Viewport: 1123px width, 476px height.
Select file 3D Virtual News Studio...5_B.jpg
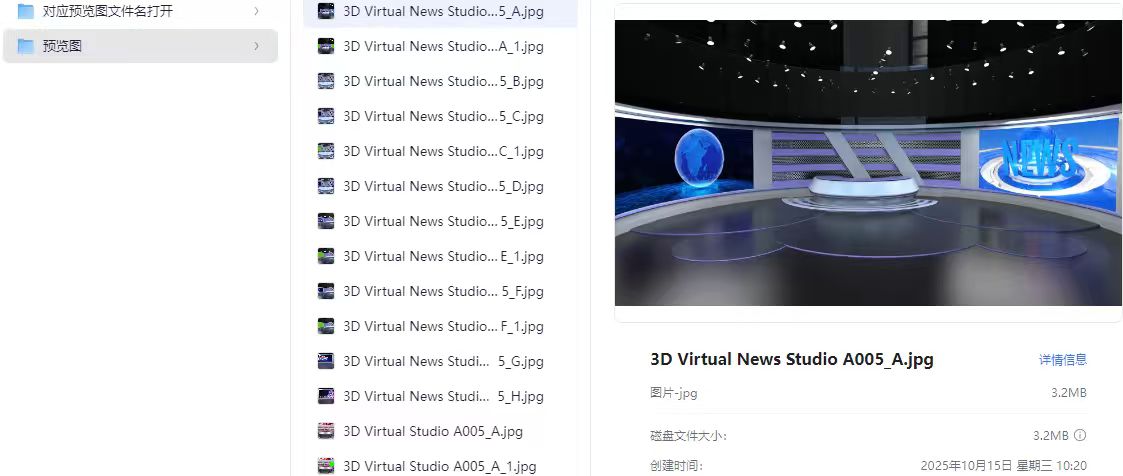point(440,82)
